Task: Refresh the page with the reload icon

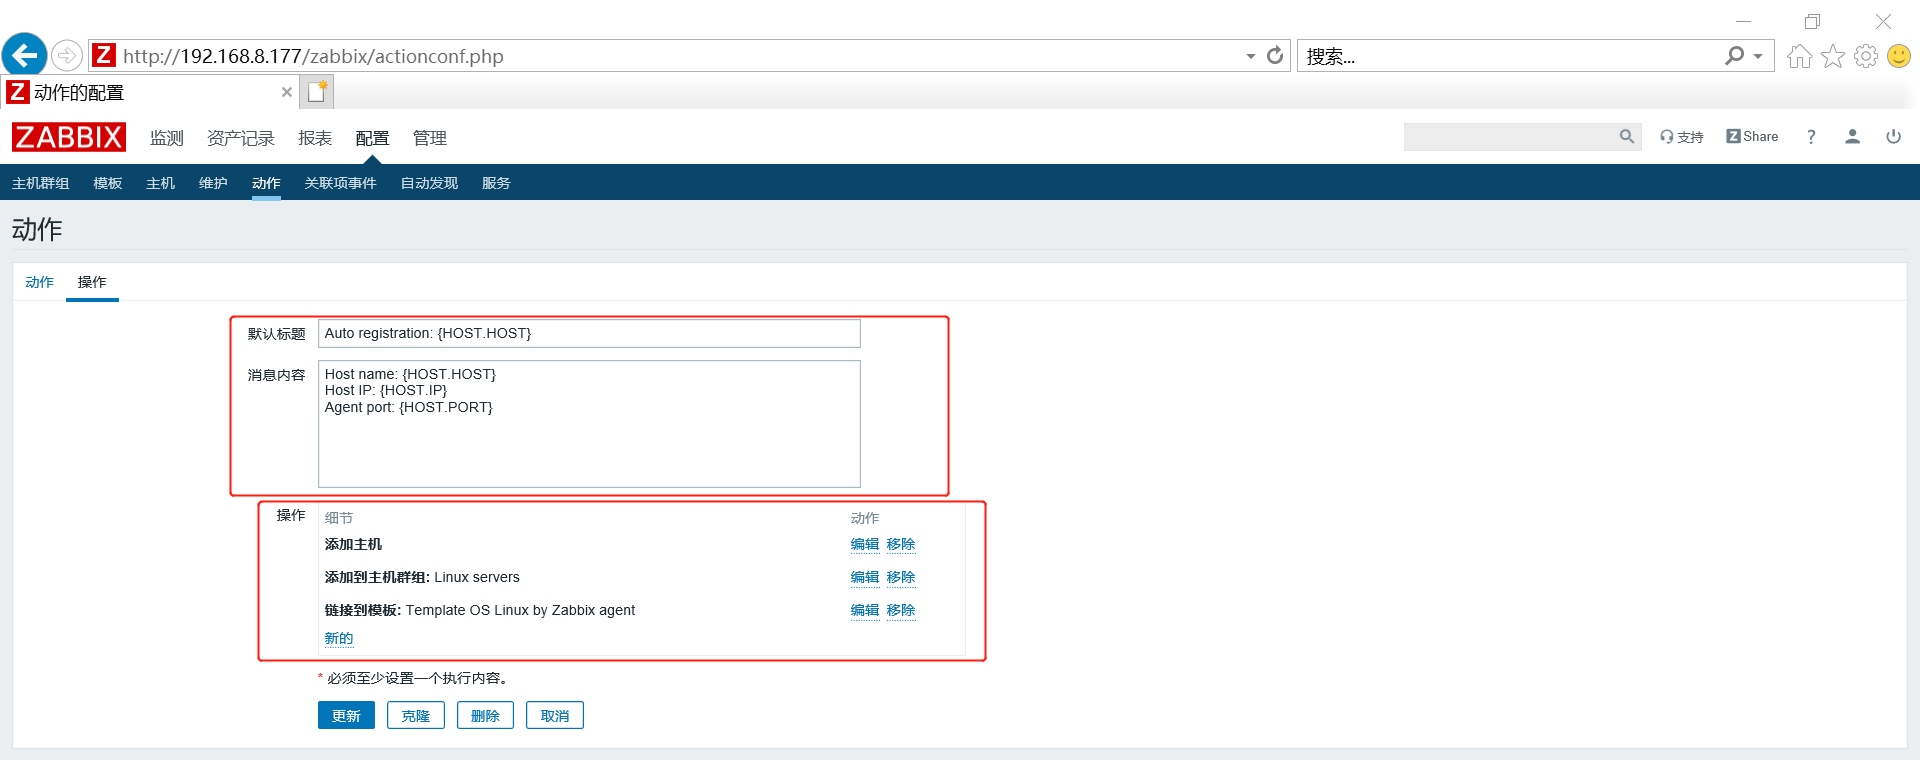Action: 1275,55
